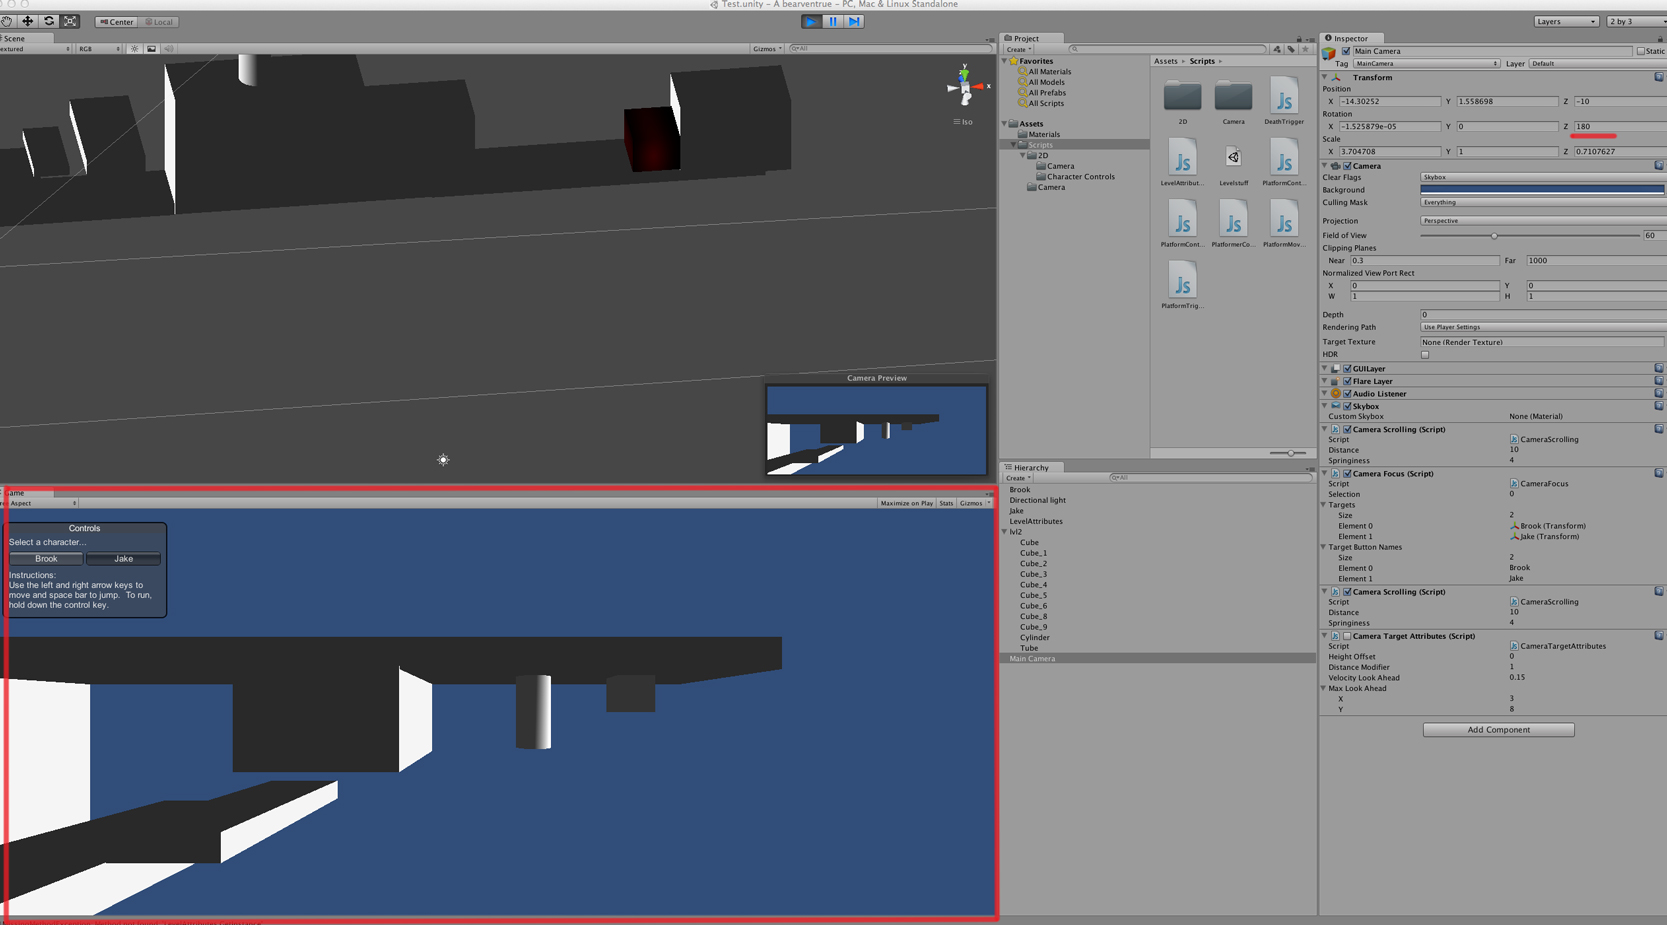Enable Camera Target Attributes script checkbox
Viewport: 1667px width, 925px height.
1347,636
